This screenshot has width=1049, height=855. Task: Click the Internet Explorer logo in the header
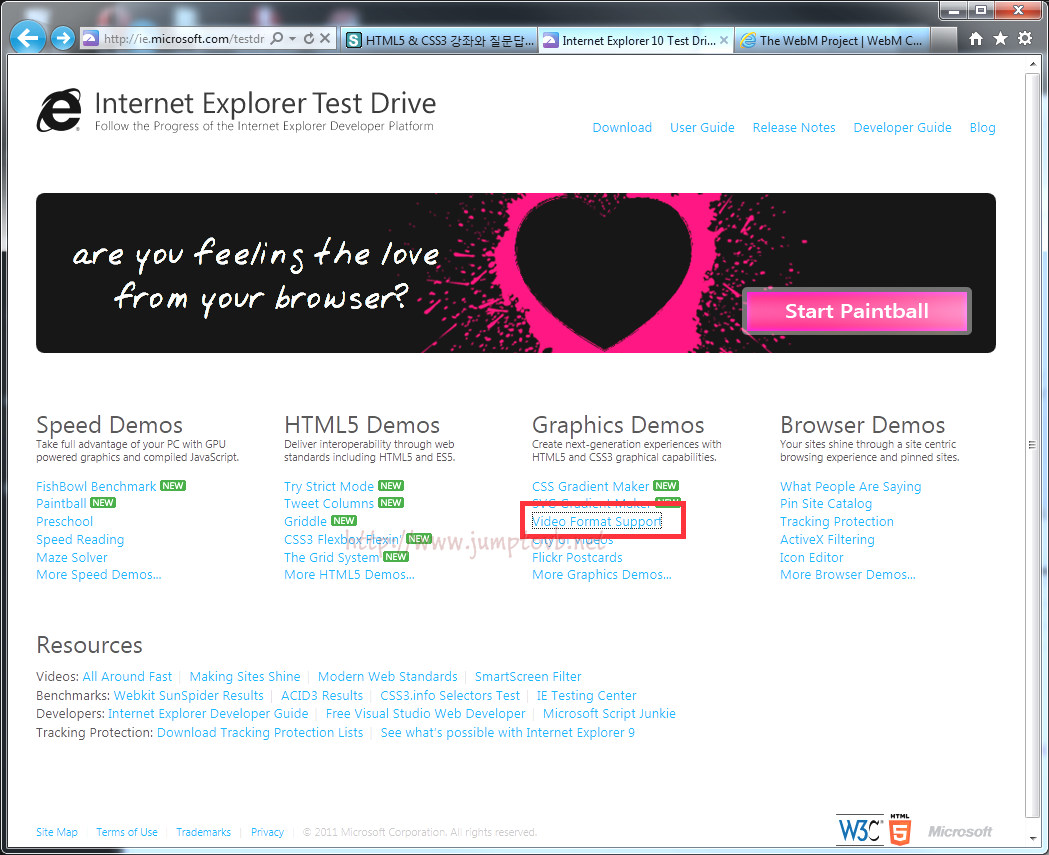coord(59,110)
